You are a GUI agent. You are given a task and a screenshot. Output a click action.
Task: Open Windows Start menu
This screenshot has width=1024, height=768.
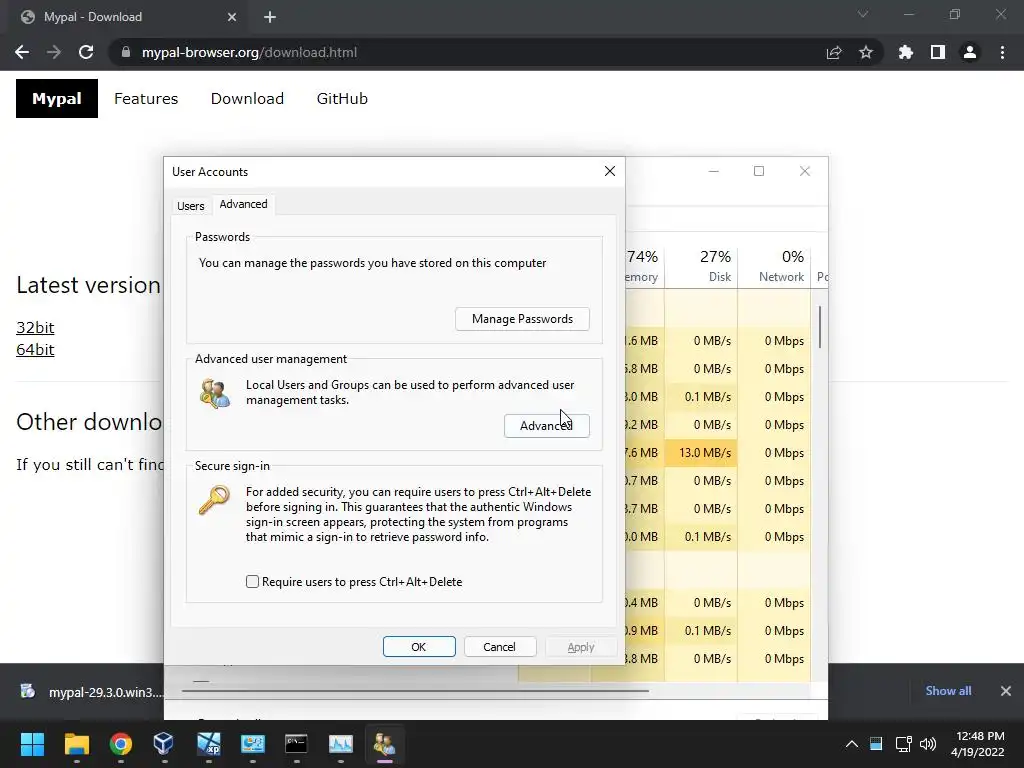32,744
